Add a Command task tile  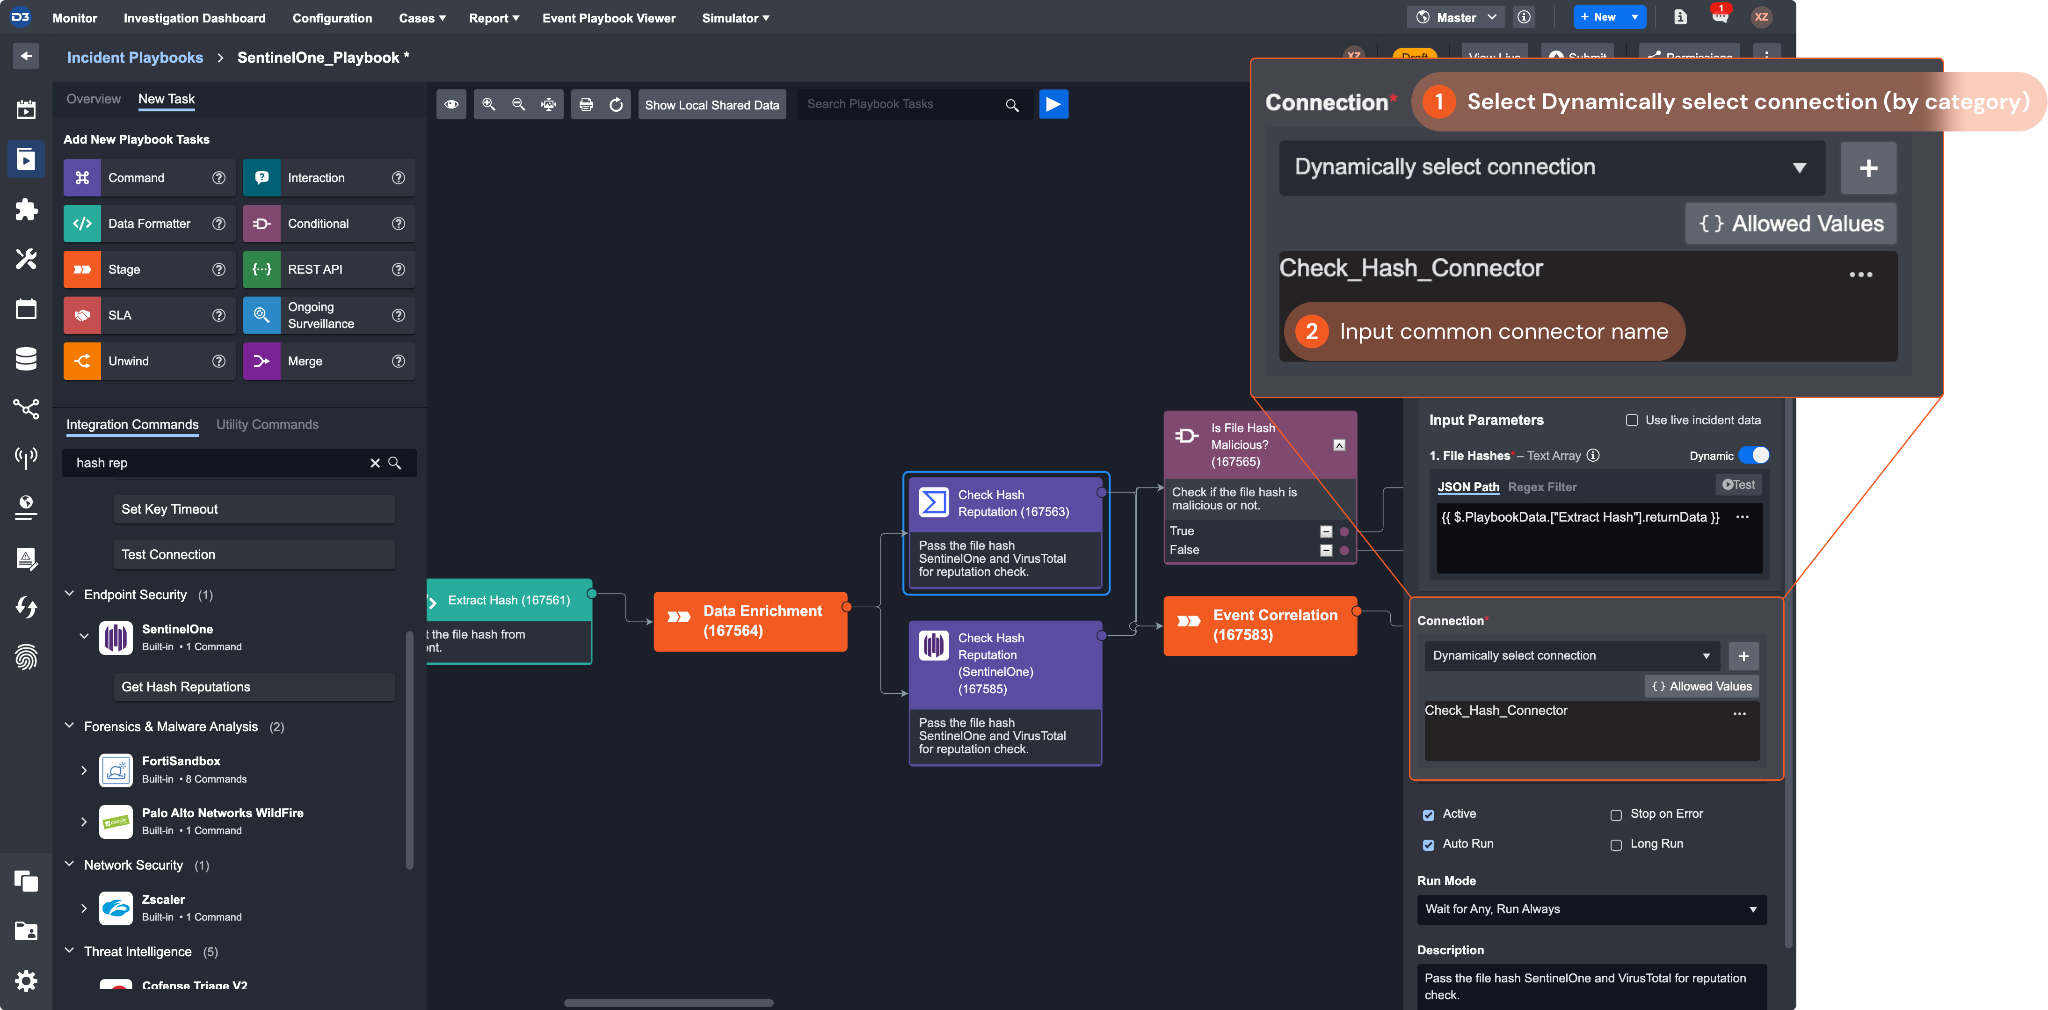tap(149, 178)
